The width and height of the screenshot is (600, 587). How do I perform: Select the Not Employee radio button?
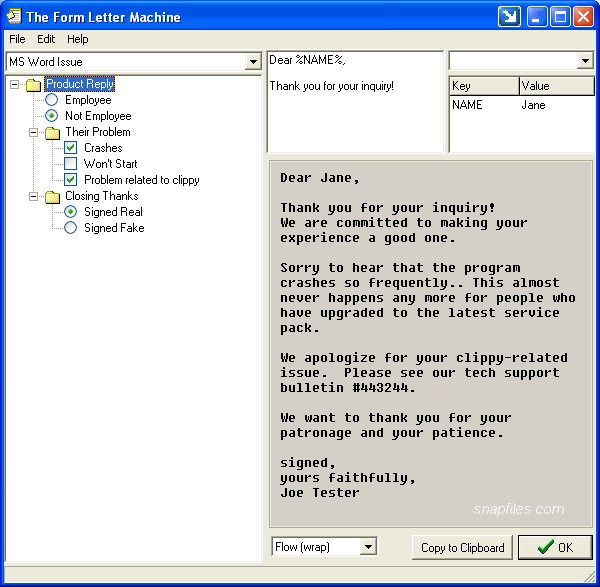[52, 116]
